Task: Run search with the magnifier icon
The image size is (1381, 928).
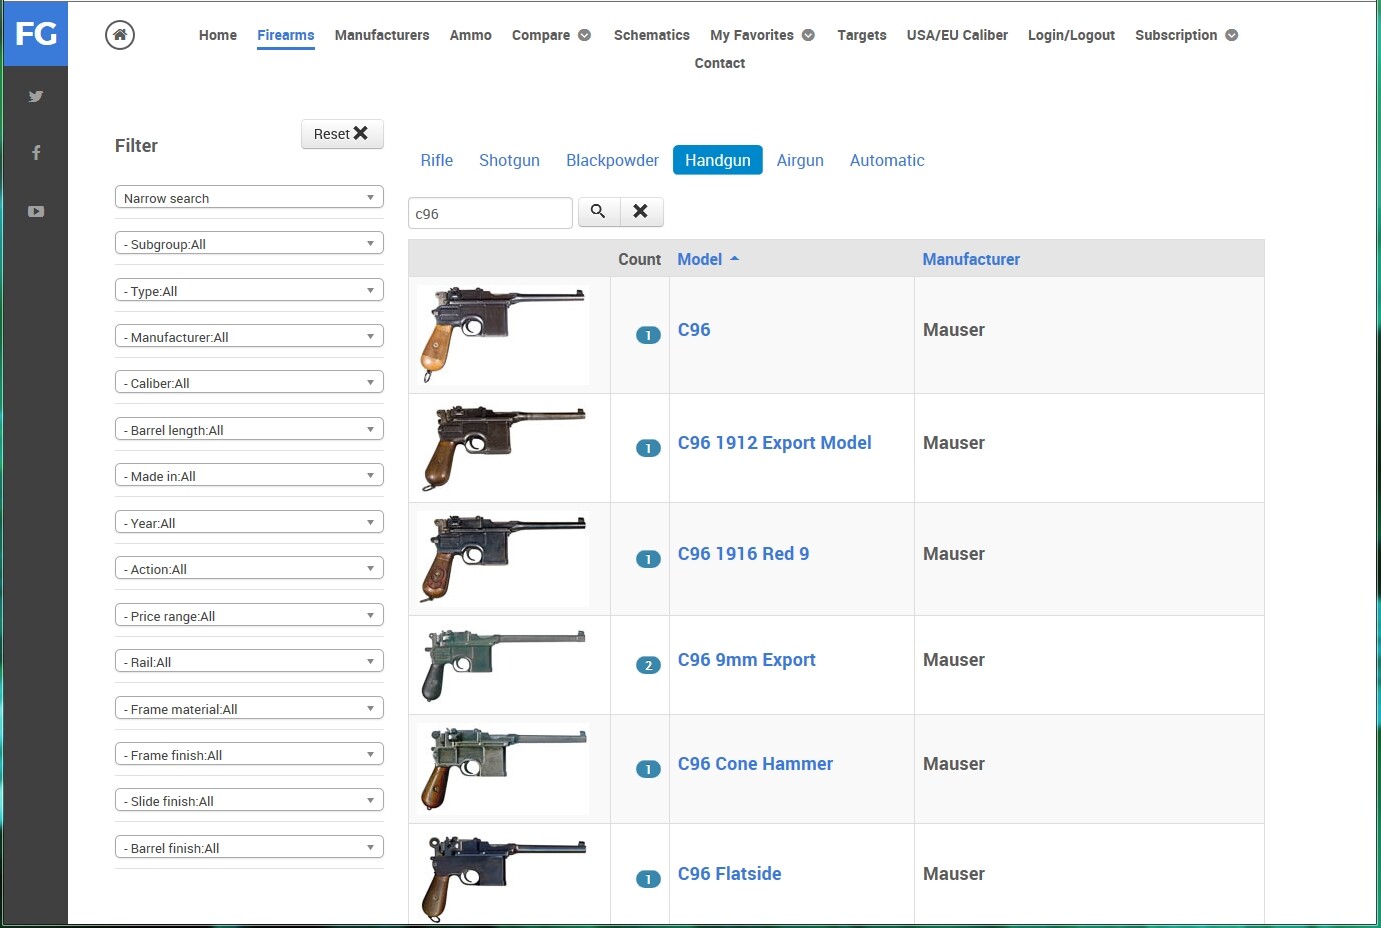Action: [x=599, y=212]
